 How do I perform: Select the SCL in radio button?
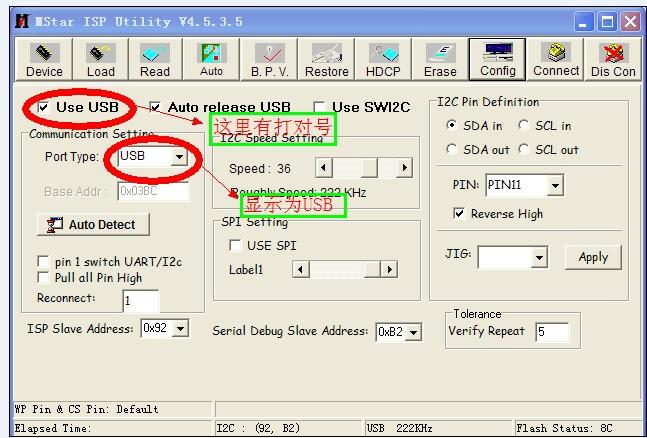tap(524, 125)
